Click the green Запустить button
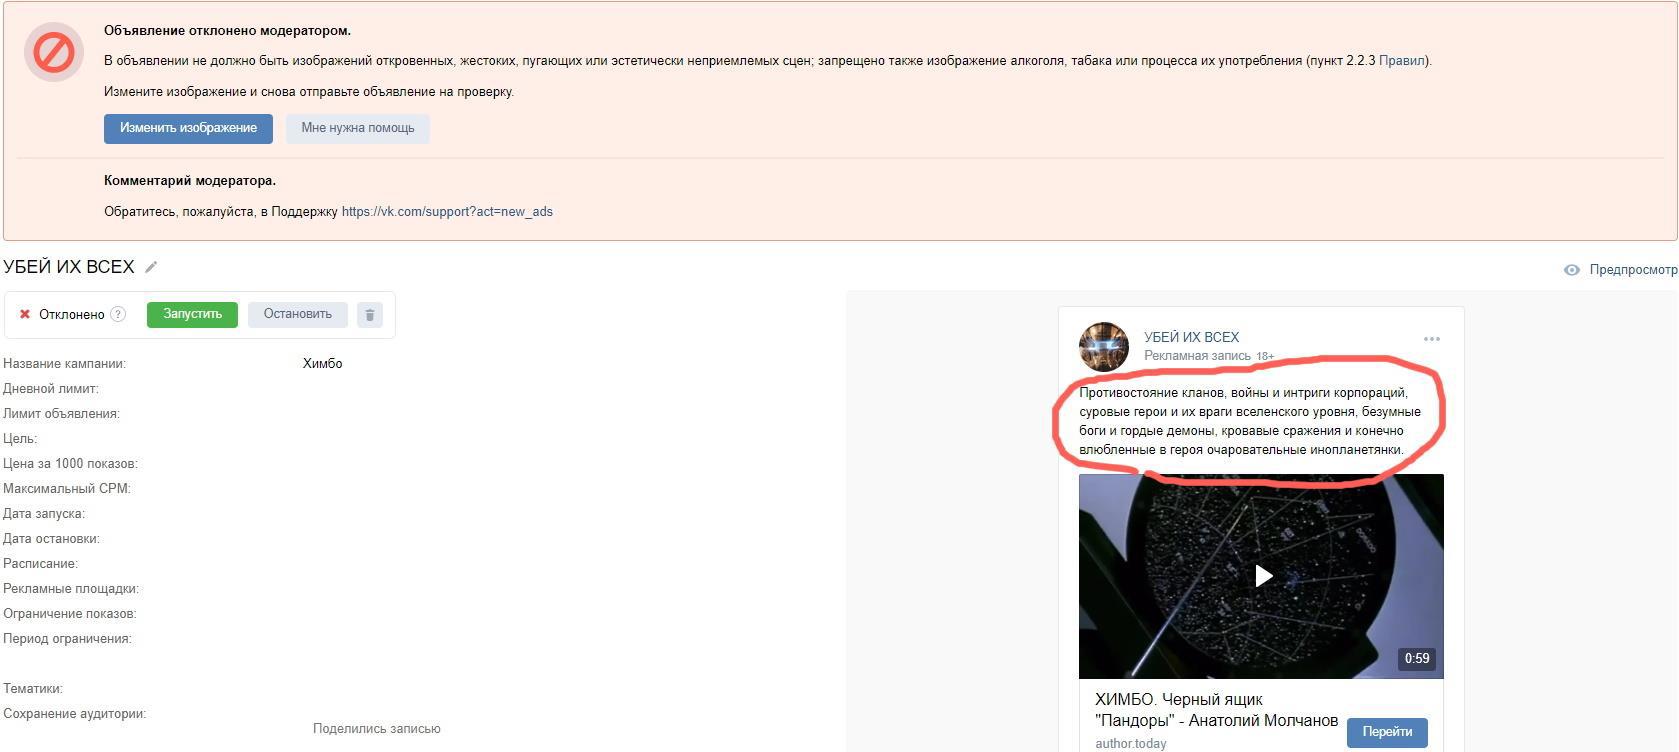 [192, 314]
